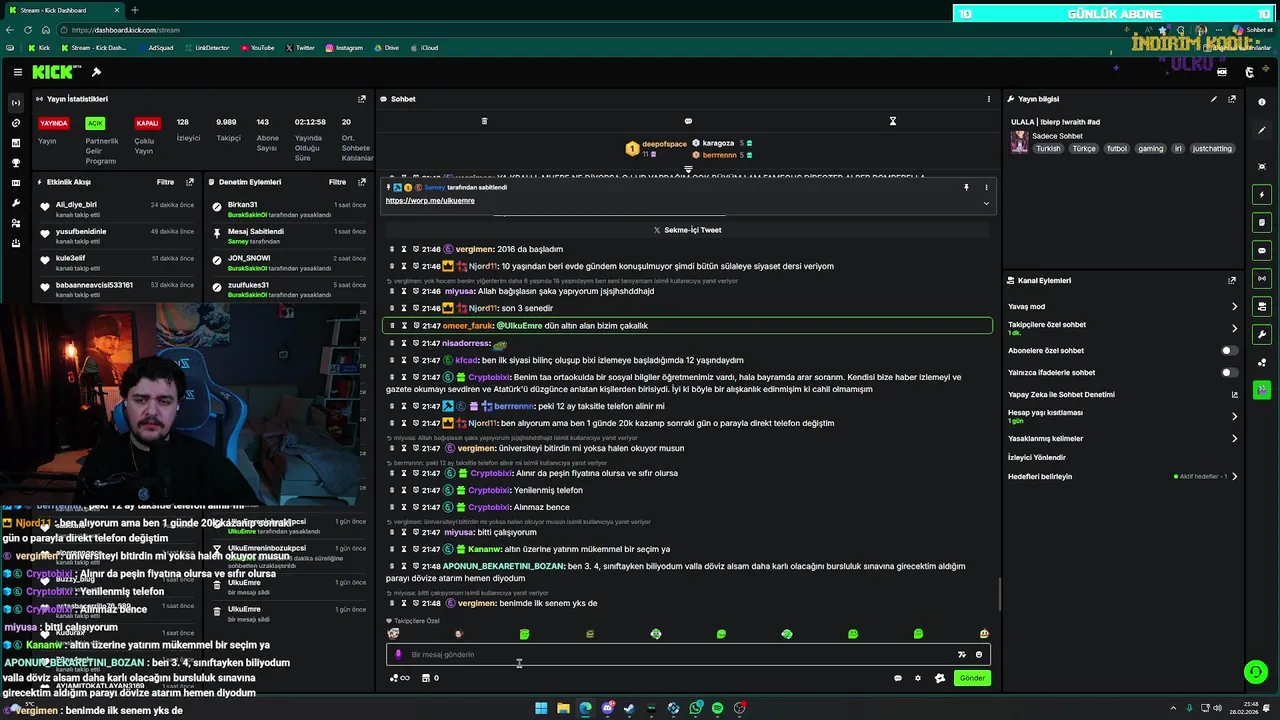The height and width of the screenshot is (720, 1280).
Task: Open the Filtre option in Etkinlik Akışı
Action: pyautogui.click(x=165, y=182)
